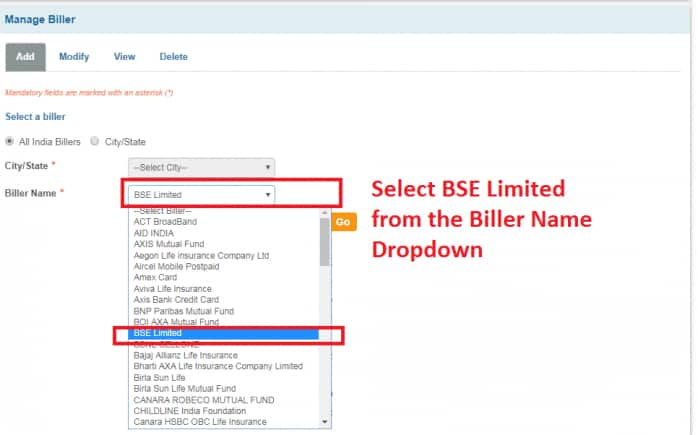Click the list scrollbar up arrow
This screenshot has width=698, height=435.
[x=324, y=212]
